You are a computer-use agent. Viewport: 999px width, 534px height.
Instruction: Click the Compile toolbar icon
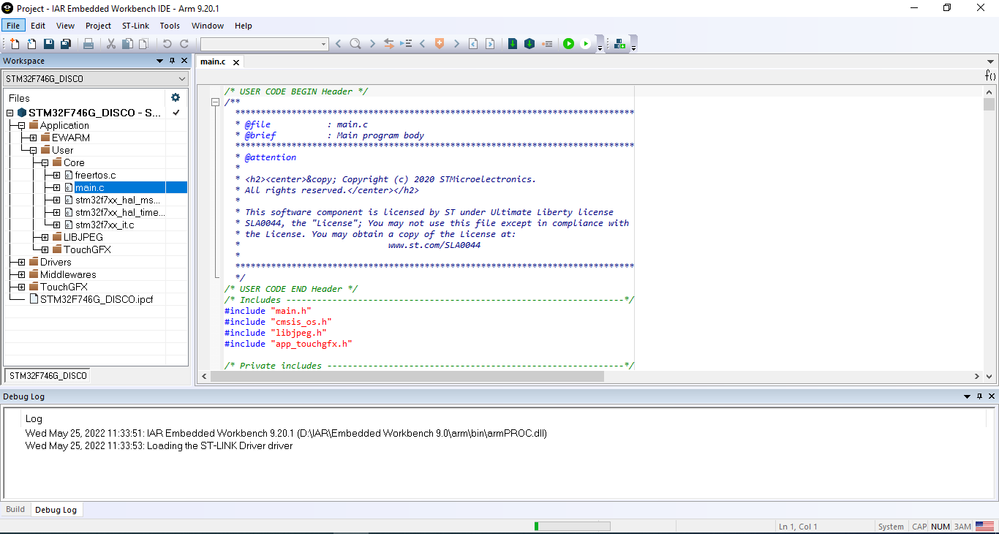[x=512, y=43]
